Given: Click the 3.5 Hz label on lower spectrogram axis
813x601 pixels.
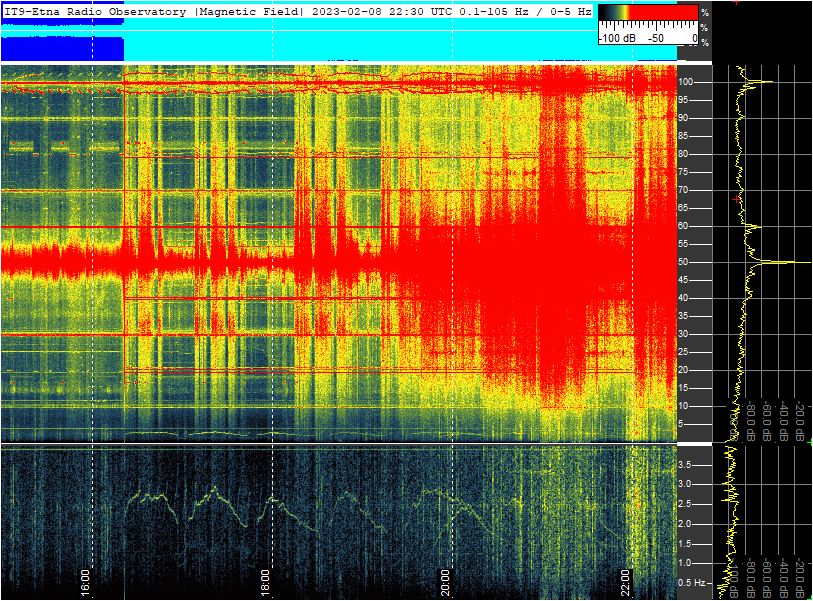Looking at the screenshot, I should [x=687, y=465].
